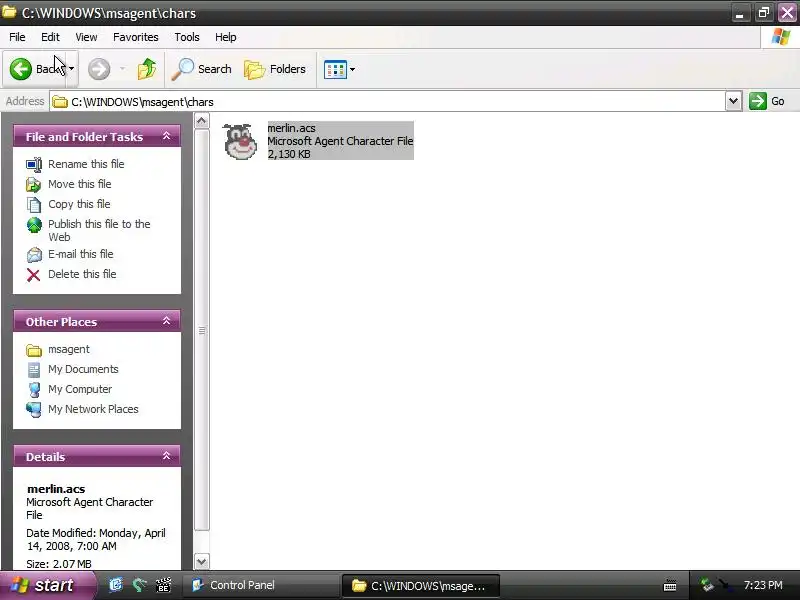Click the merlin.acs file name
Viewport: 800px width, 600px height.
(291, 128)
